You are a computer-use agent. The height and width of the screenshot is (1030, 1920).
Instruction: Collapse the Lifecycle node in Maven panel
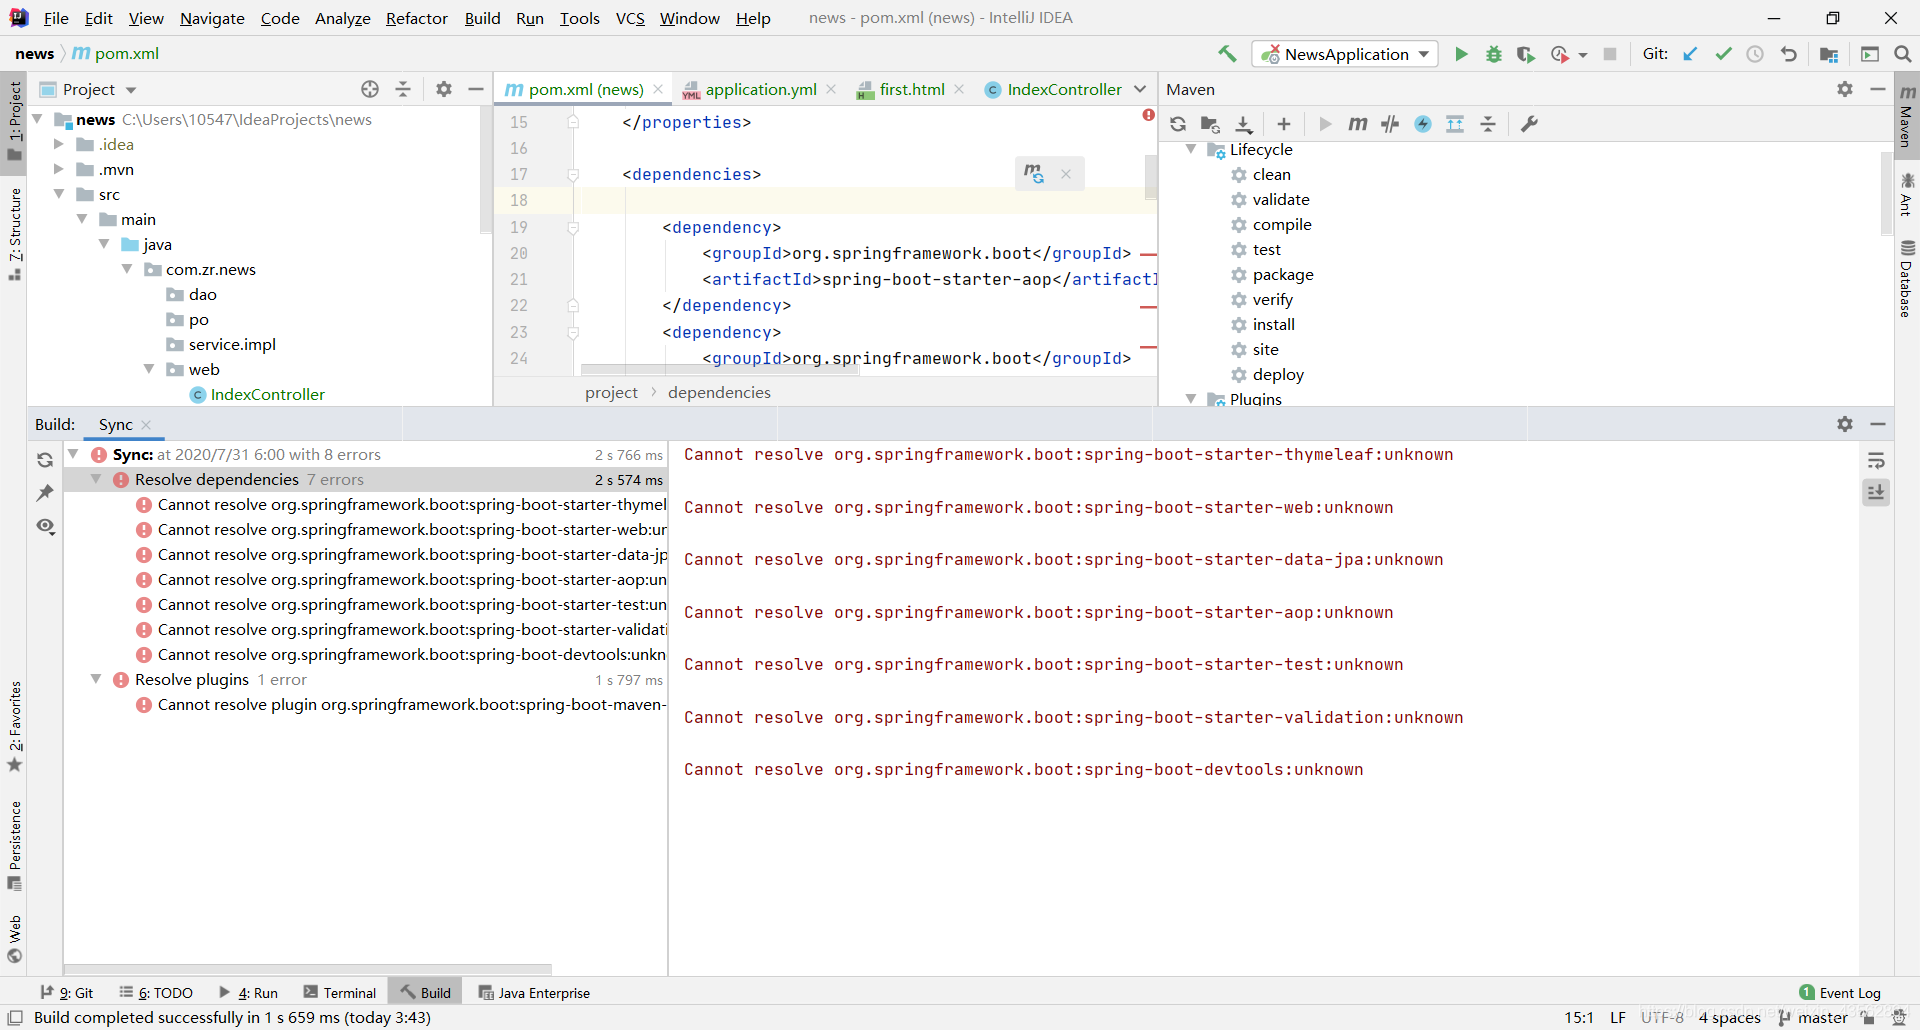[1190, 149]
